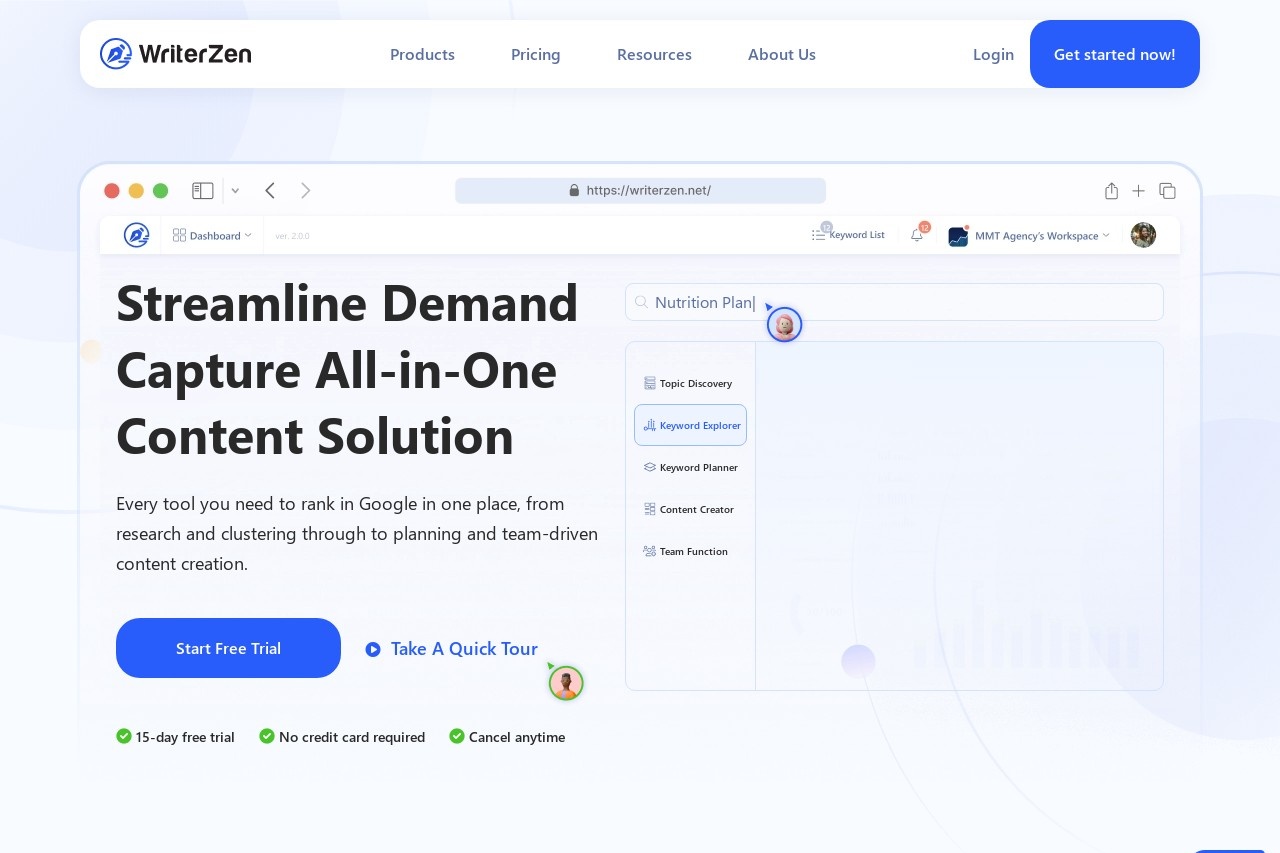Click the writerzen.net address bar

click(x=640, y=190)
